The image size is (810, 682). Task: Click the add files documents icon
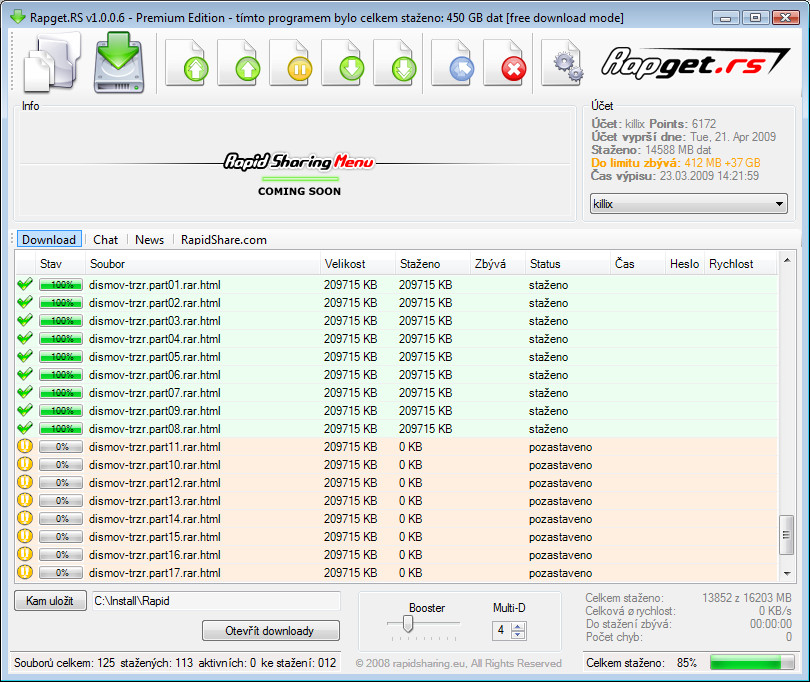[x=52, y=63]
